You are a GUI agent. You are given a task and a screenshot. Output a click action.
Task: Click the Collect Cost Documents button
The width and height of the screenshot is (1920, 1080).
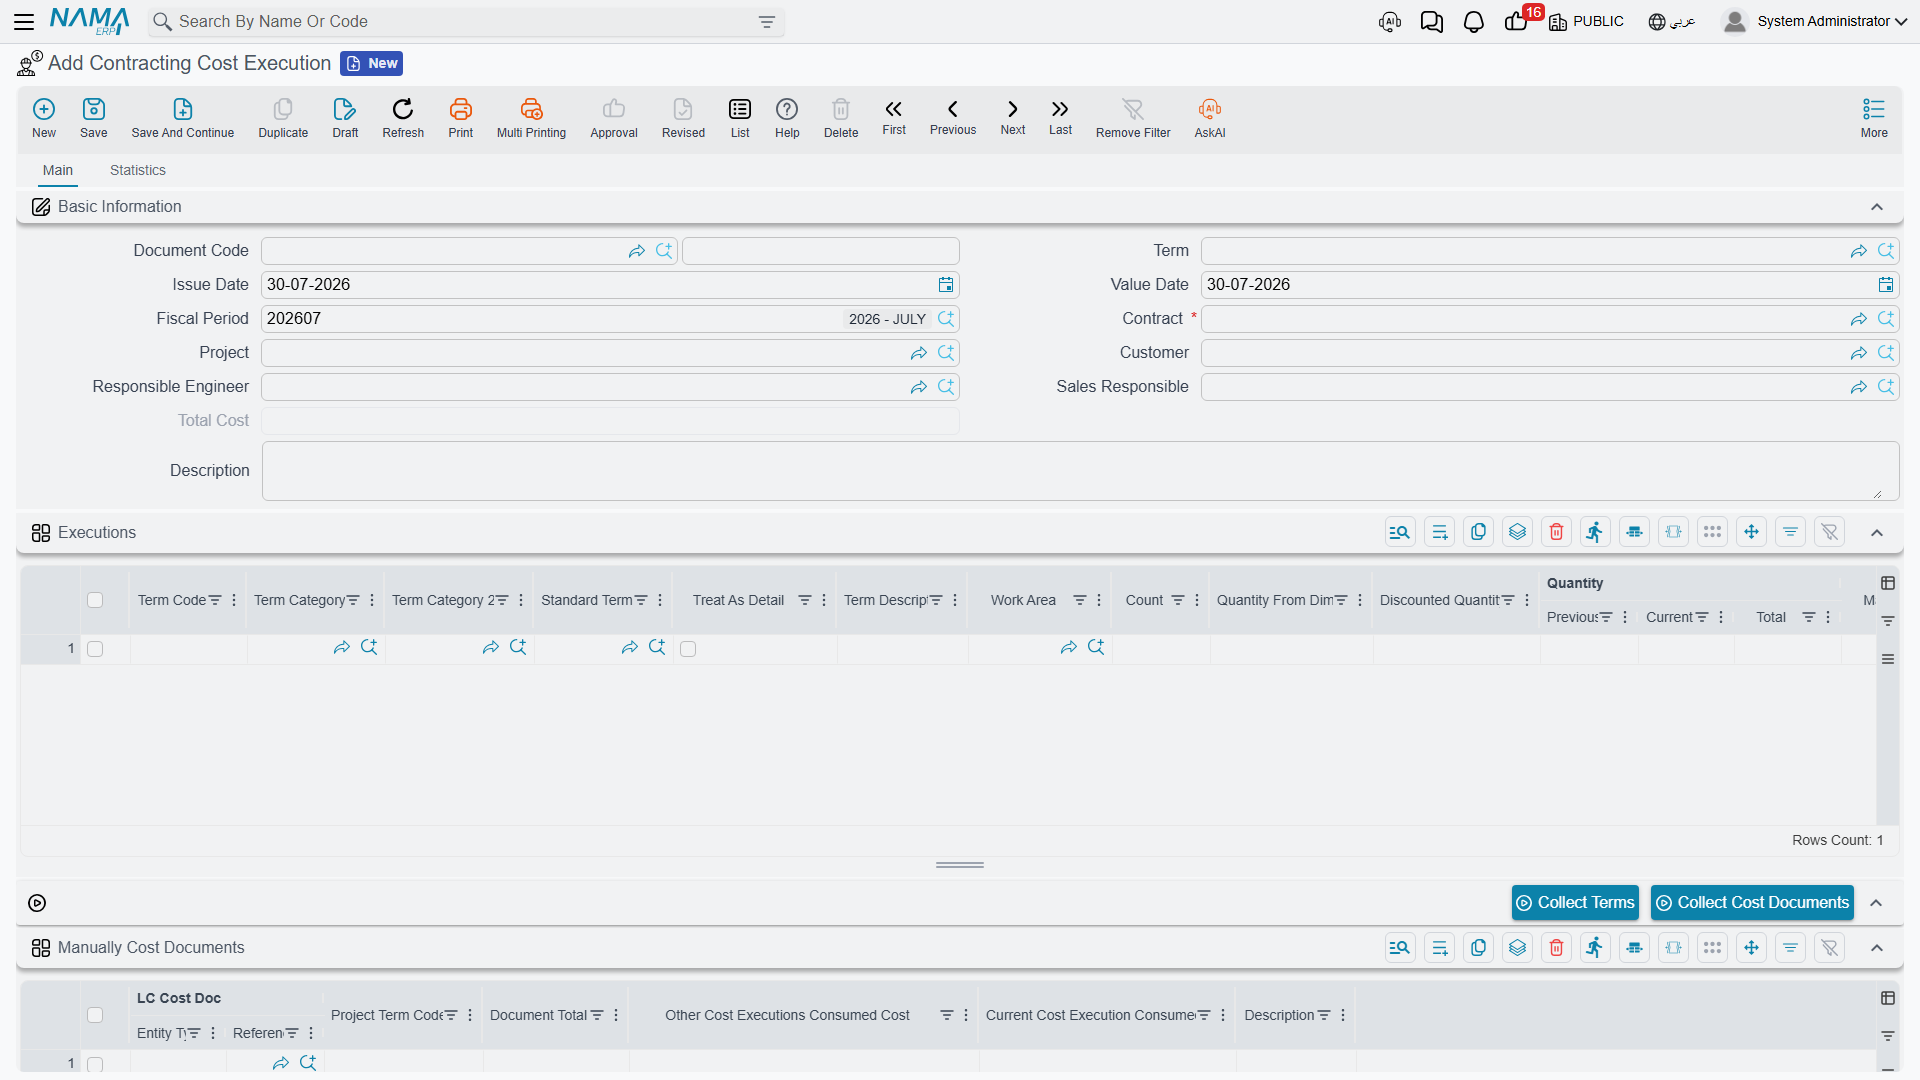1752,903
